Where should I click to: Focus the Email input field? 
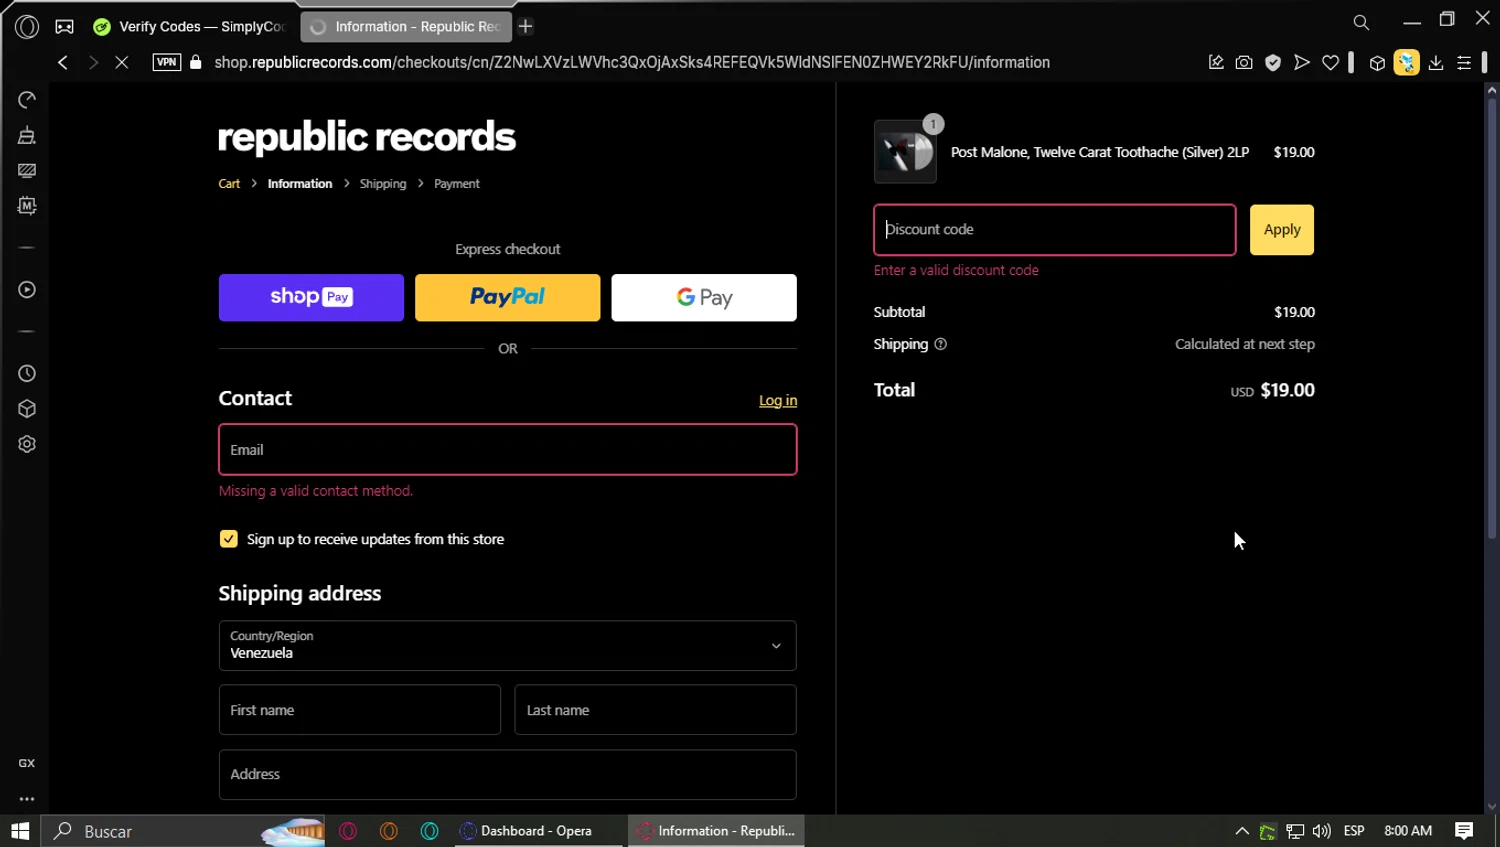(508, 449)
